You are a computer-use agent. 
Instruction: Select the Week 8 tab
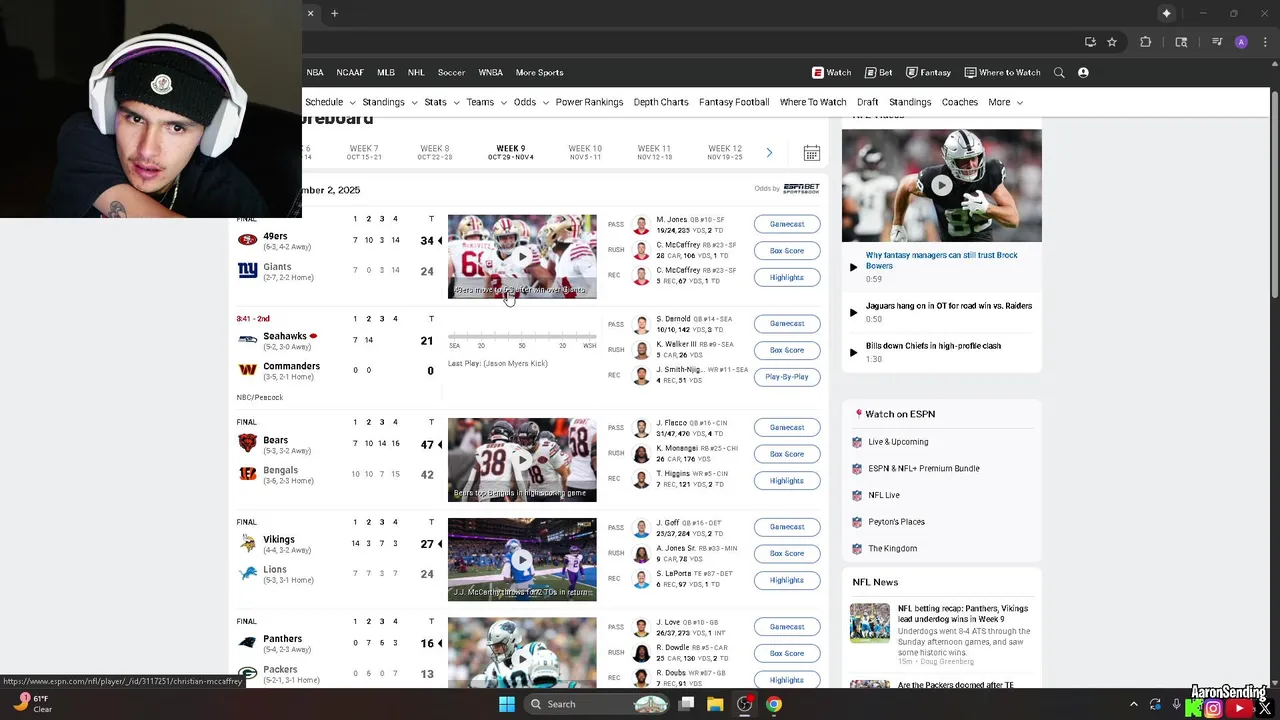(435, 152)
